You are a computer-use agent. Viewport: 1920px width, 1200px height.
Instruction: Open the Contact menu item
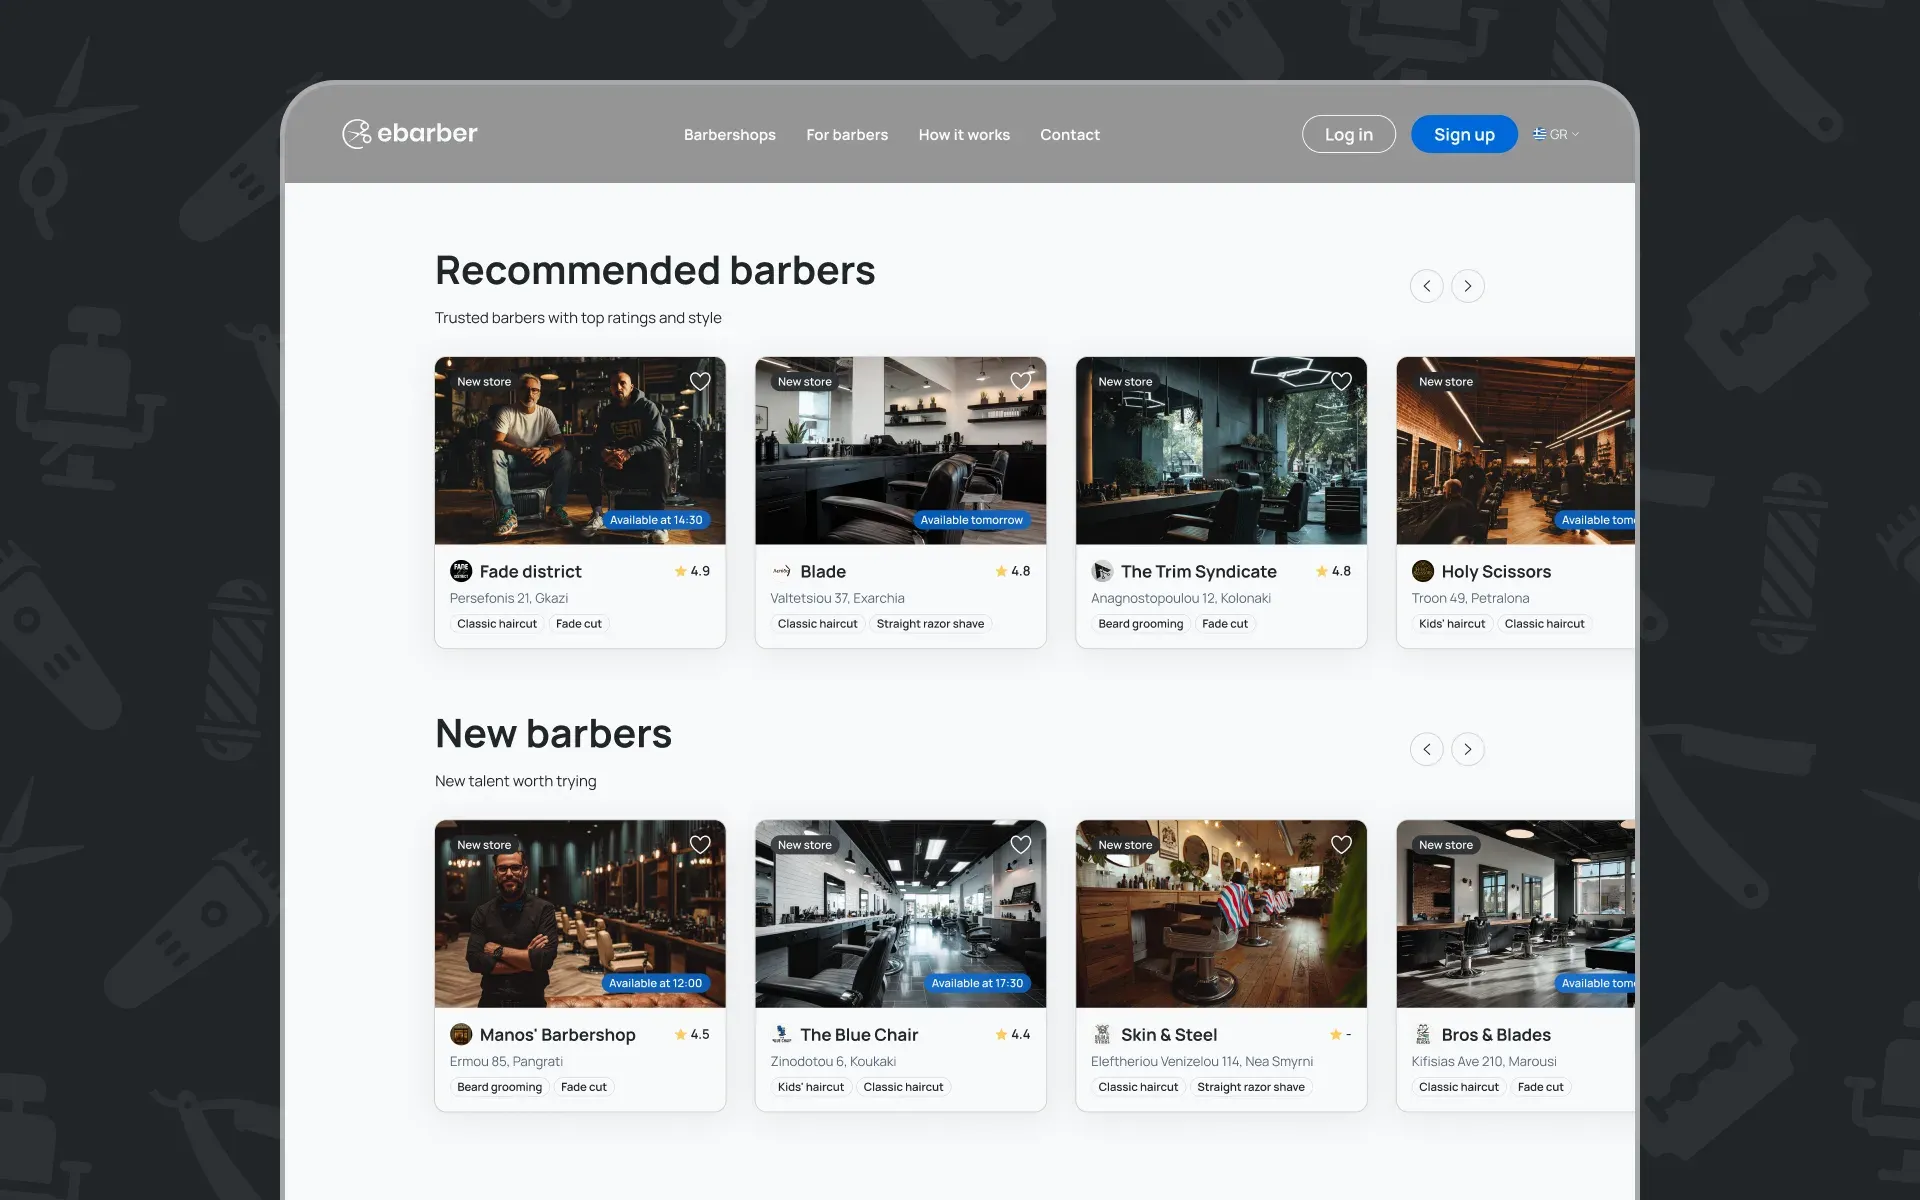1069,134
